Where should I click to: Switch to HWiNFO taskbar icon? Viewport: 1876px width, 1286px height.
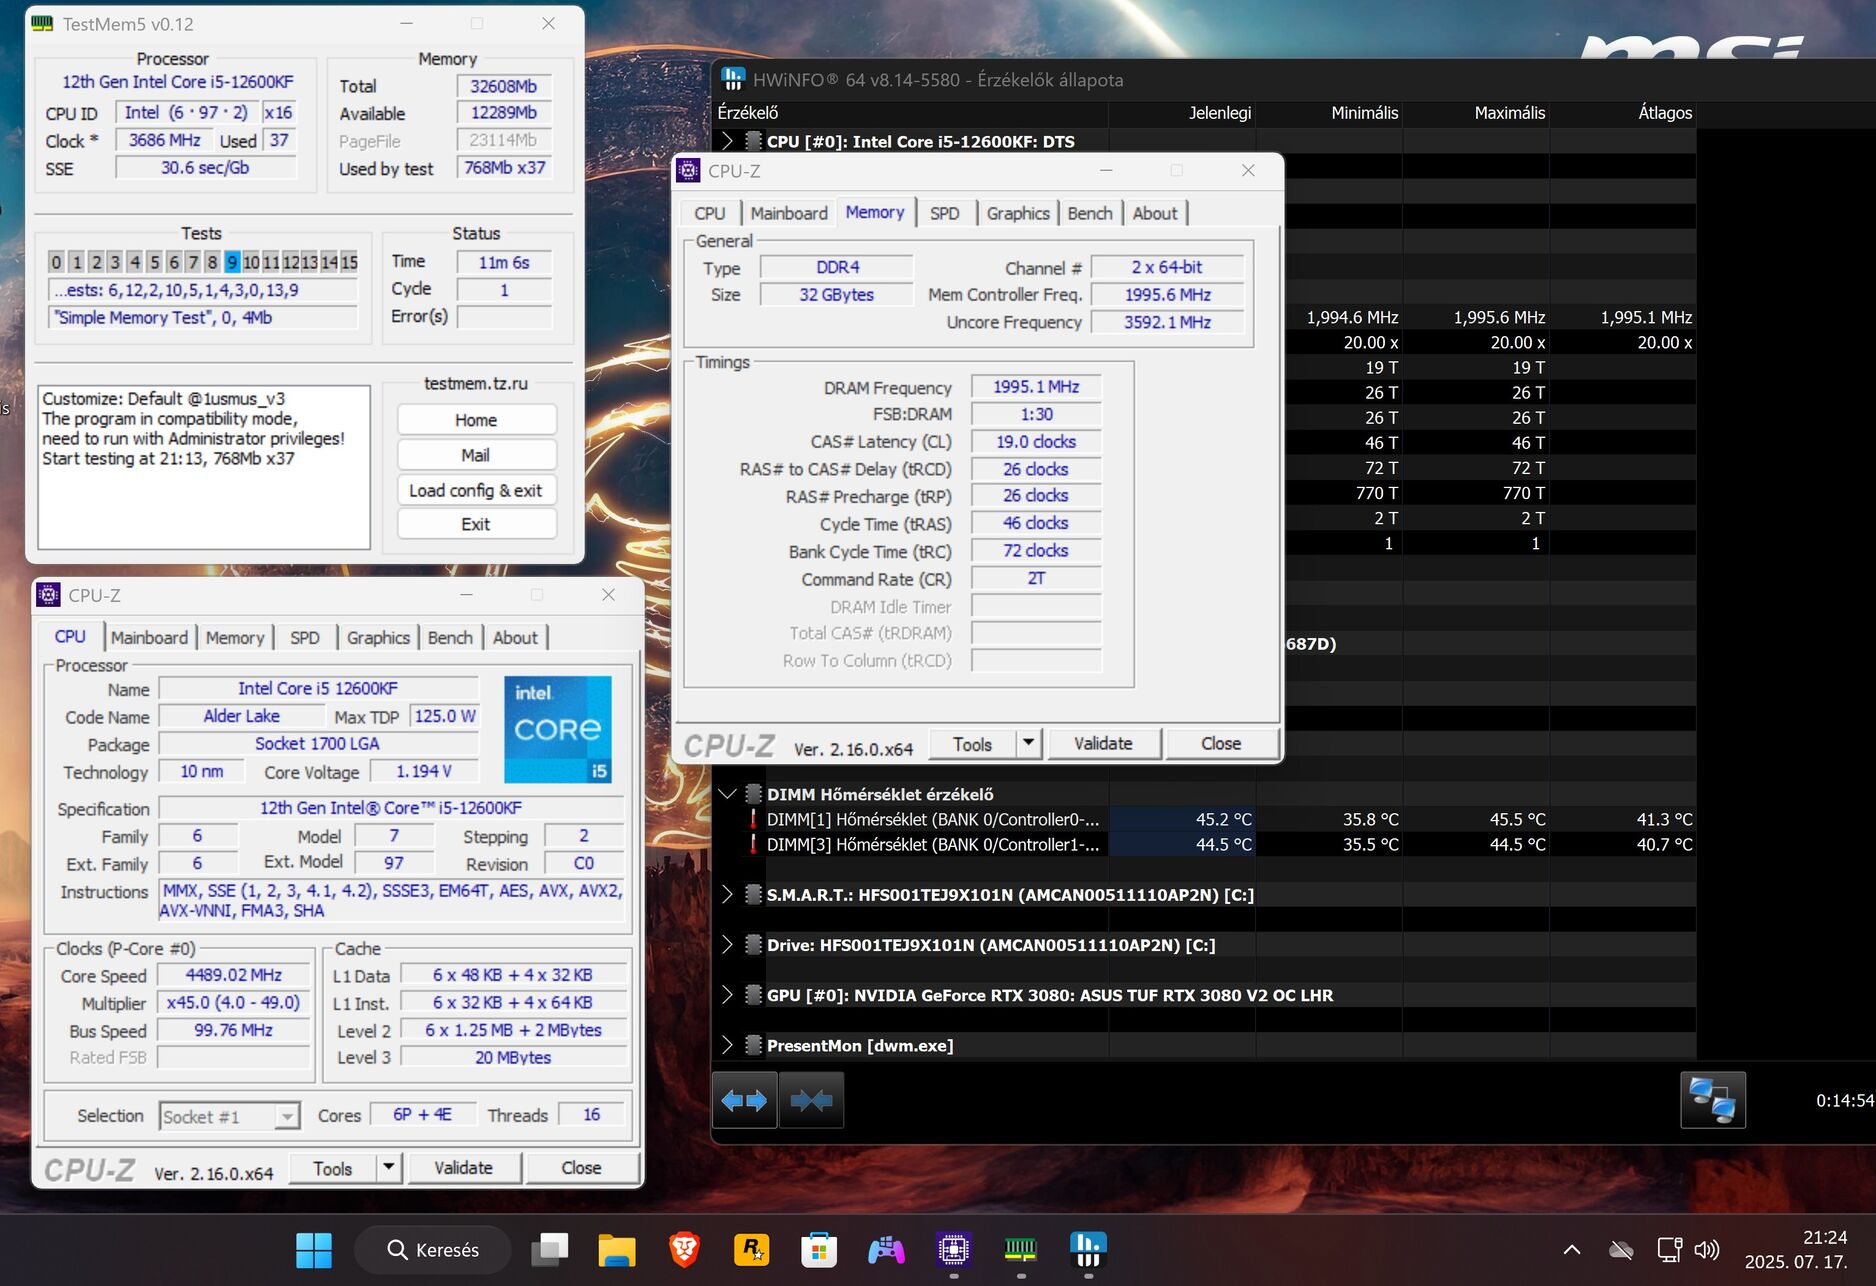[x=1088, y=1250]
